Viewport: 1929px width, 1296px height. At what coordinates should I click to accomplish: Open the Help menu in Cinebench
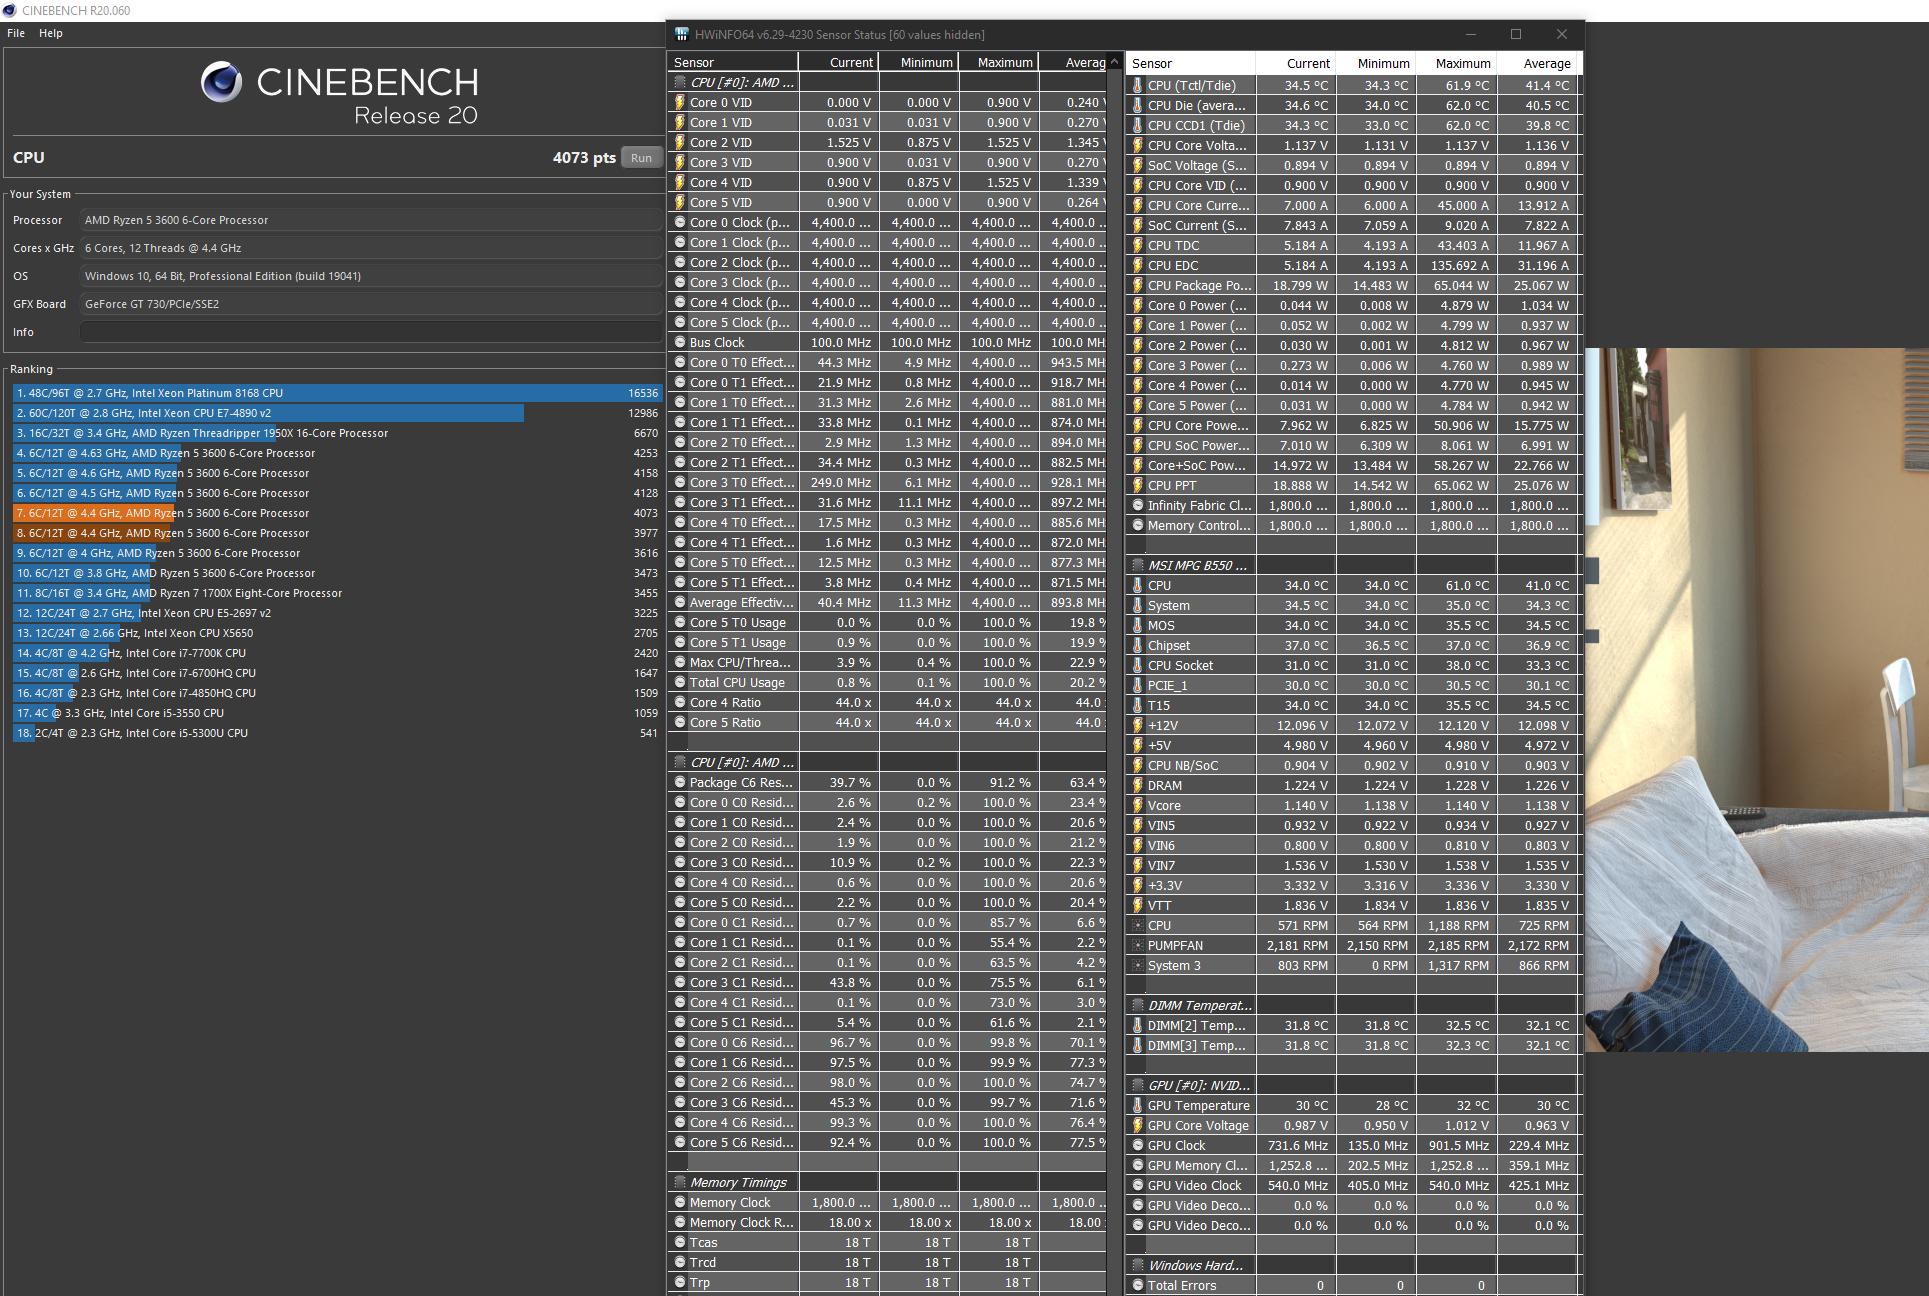[50, 33]
